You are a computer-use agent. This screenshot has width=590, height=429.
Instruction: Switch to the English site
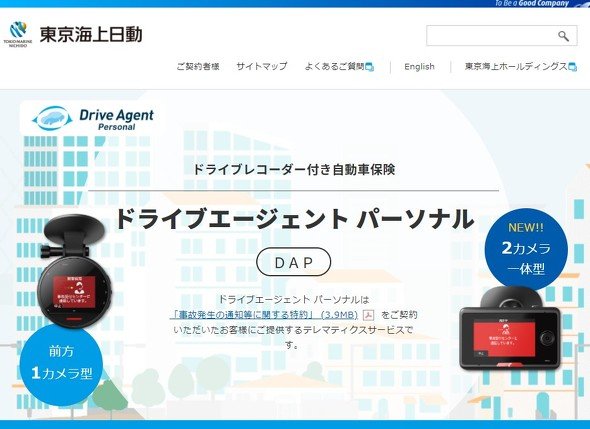(419, 67)
